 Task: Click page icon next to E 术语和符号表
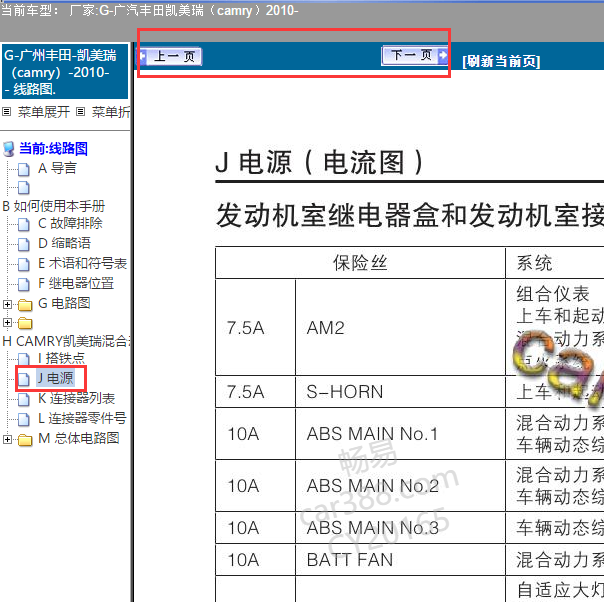click(23, 264)
